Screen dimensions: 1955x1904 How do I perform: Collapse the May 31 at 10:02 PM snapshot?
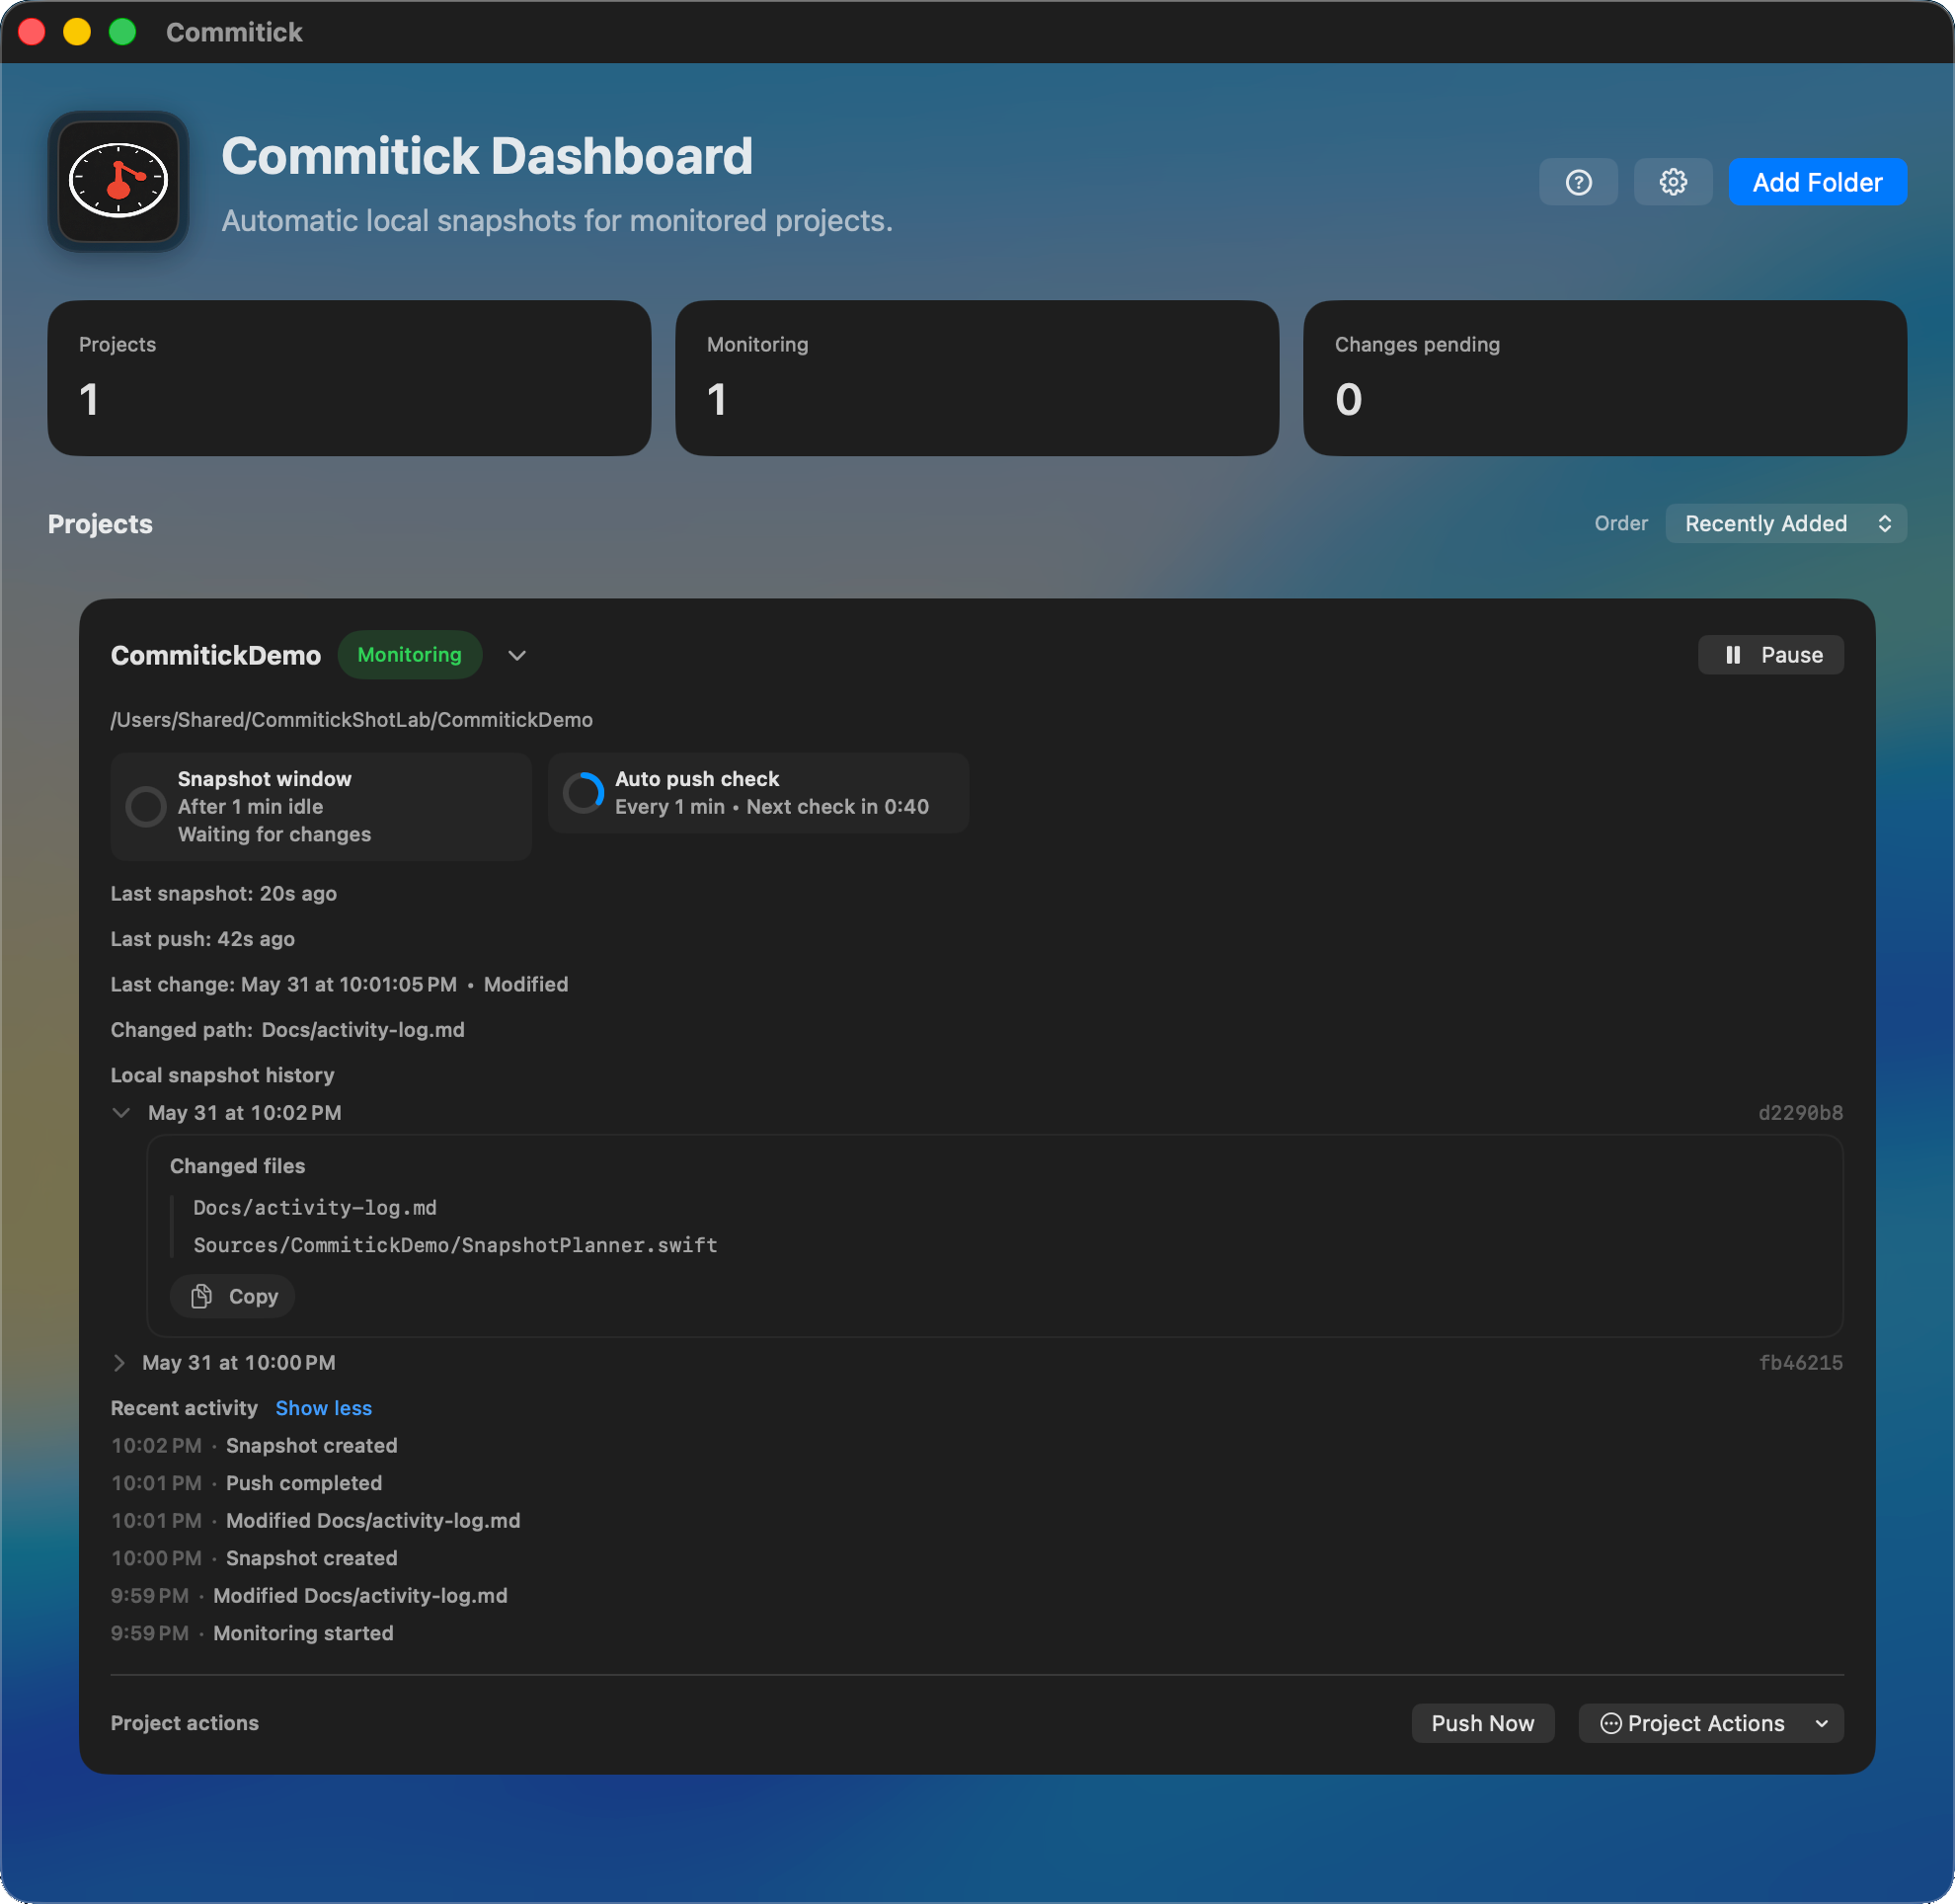(x=121, y=1113)
